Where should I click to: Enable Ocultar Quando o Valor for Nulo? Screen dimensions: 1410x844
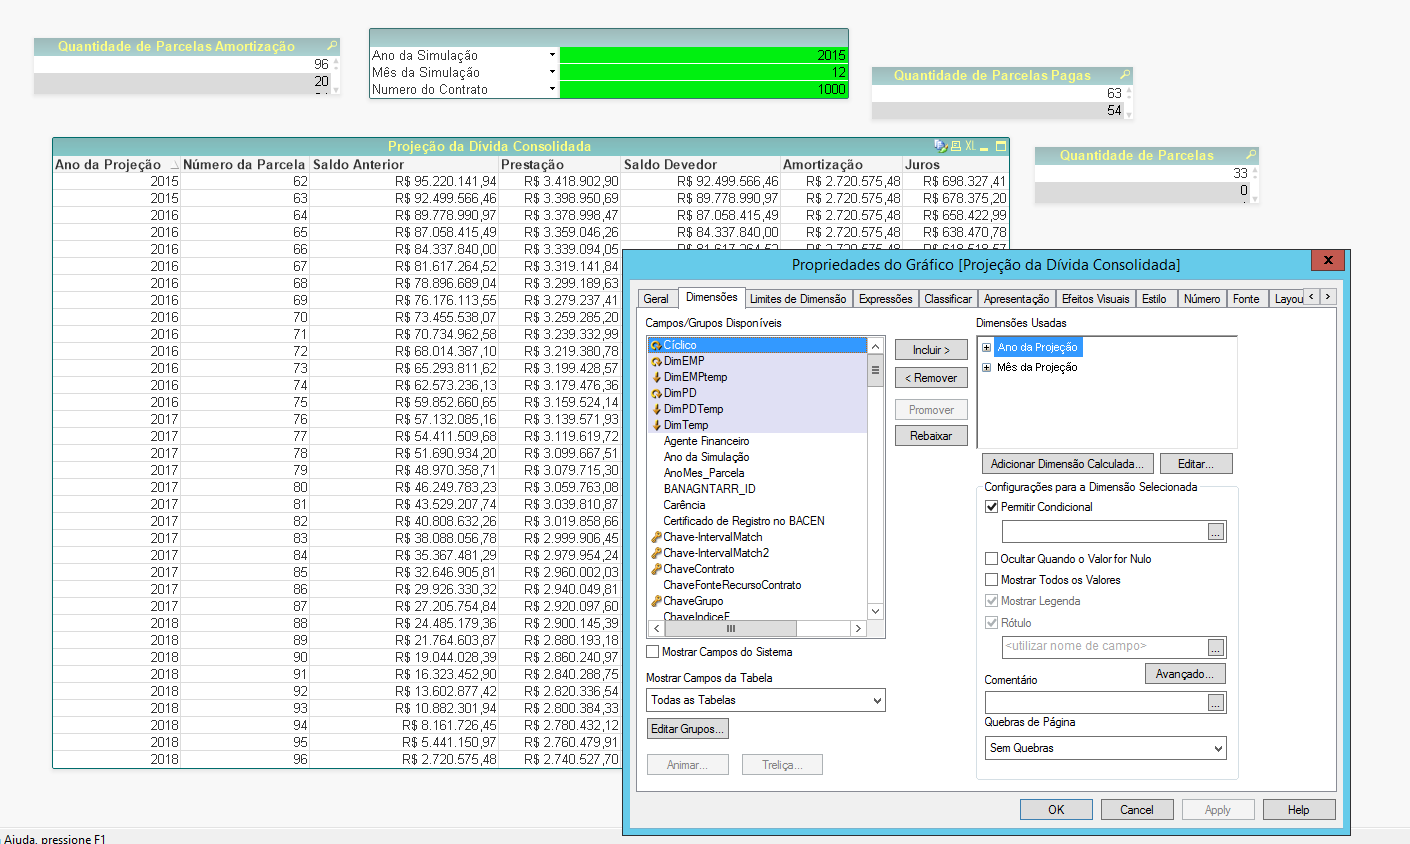point(992,559)
